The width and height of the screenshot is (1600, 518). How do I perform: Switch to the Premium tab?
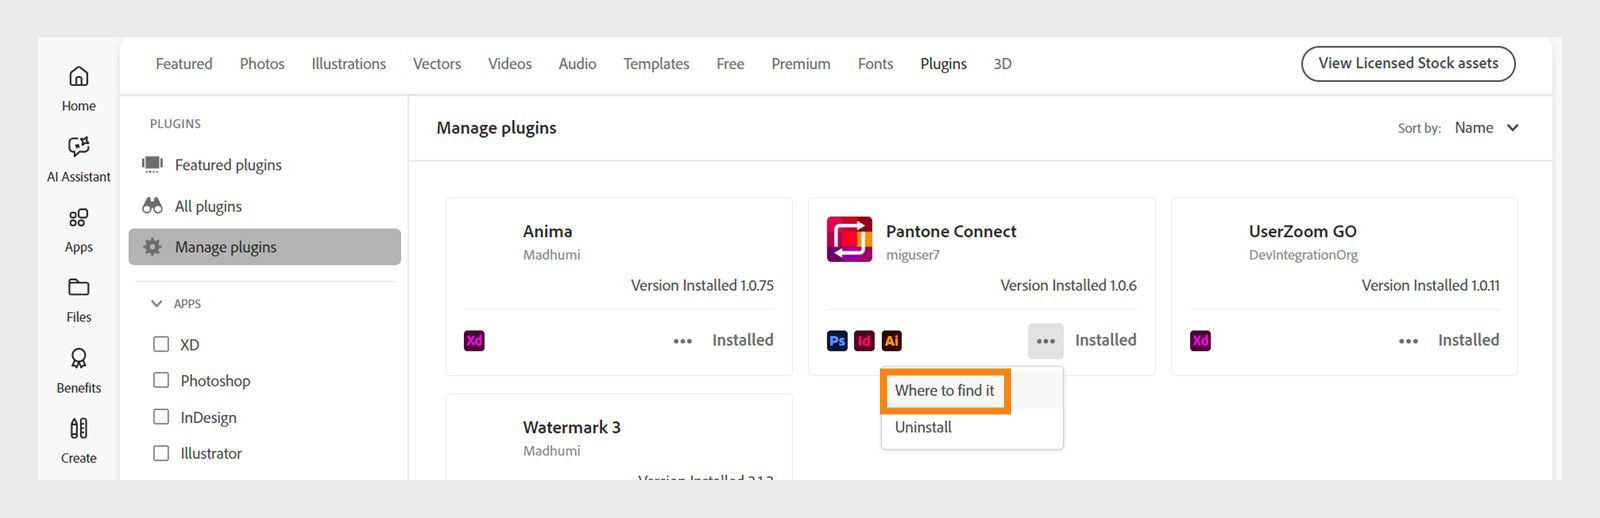(801, 64)
